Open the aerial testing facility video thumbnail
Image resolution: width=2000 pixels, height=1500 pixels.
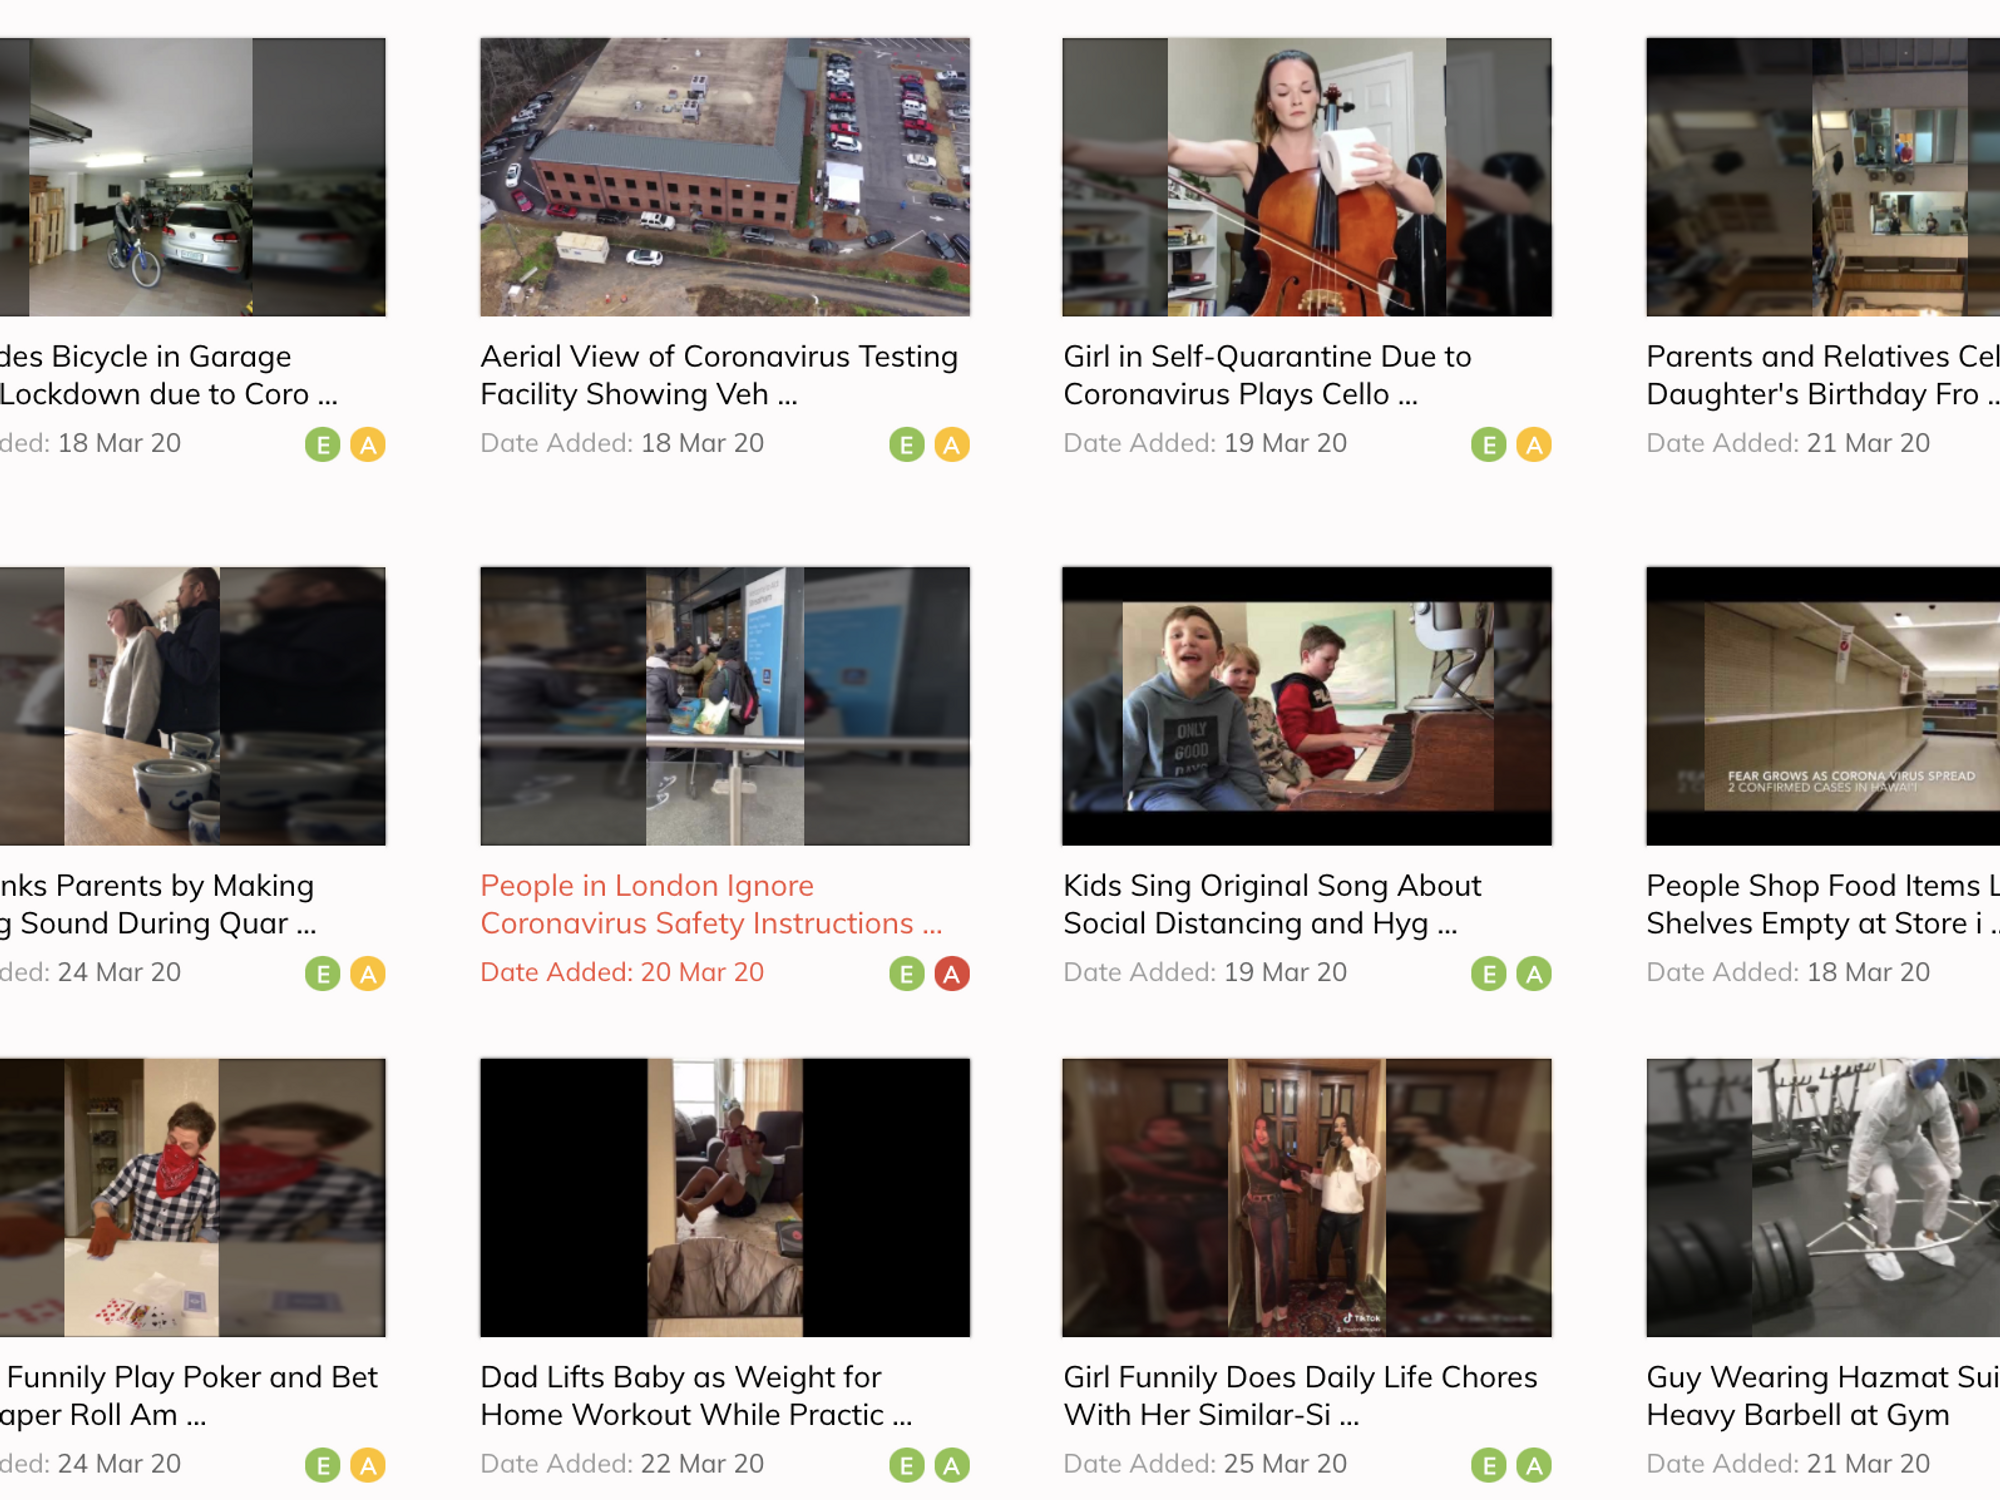coord(725,177)
